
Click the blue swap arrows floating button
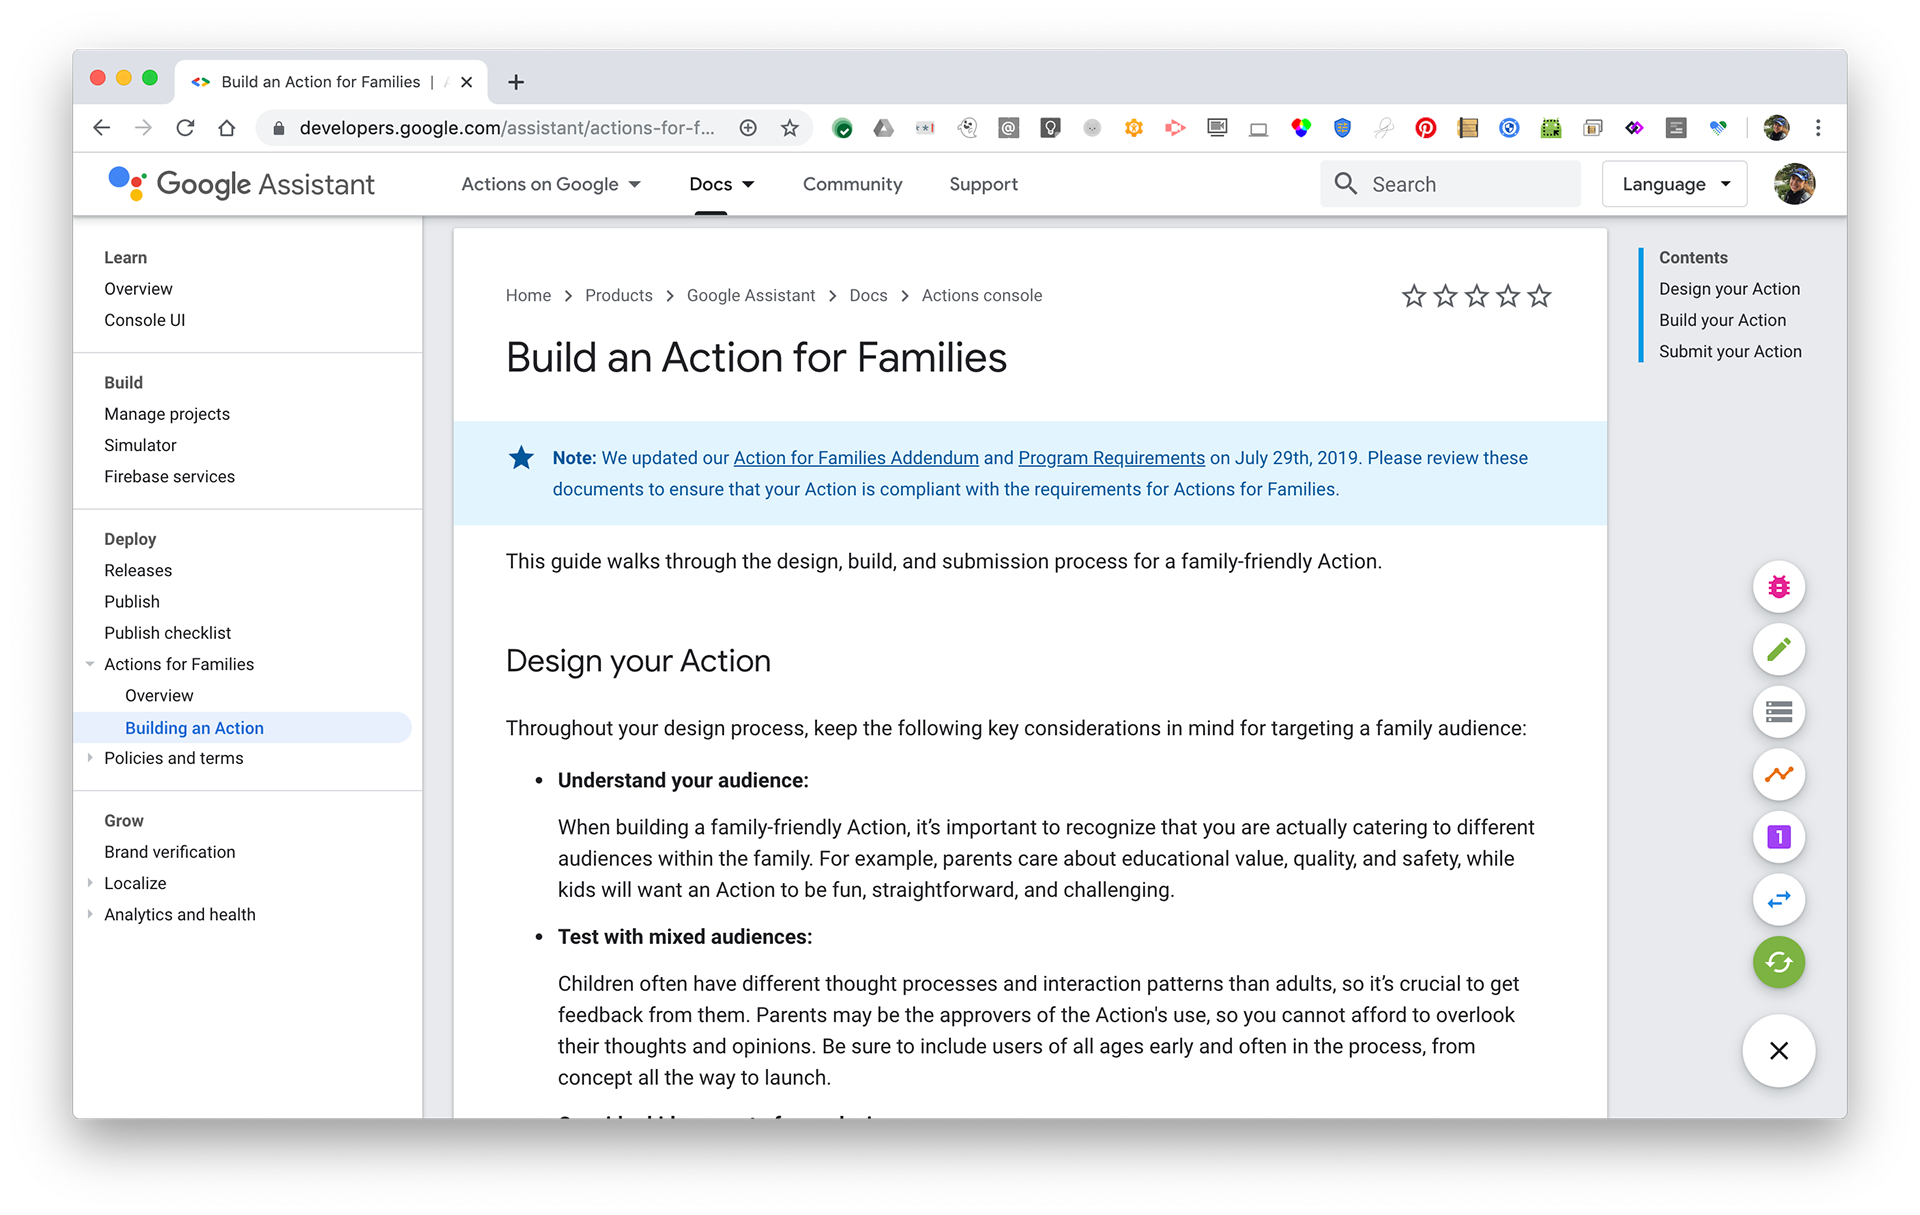pyautogui.click(x=1778, y=900)
